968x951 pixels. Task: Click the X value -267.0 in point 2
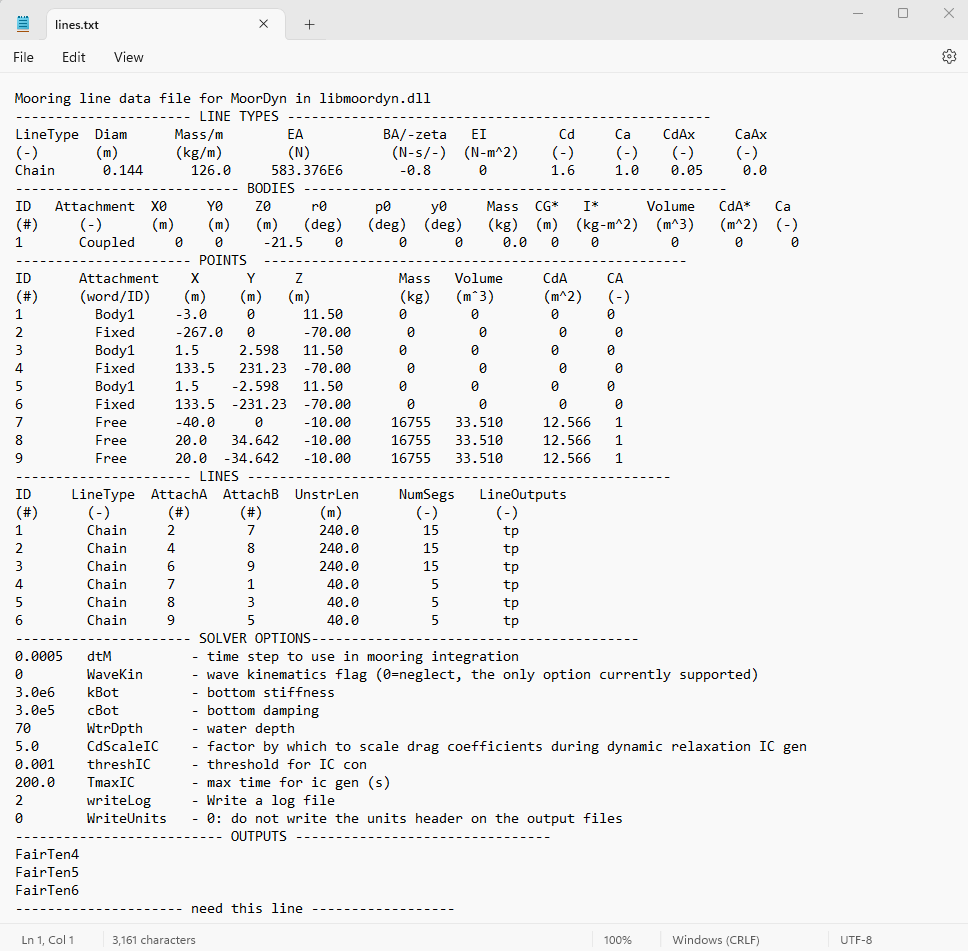[x=199, y=332]
